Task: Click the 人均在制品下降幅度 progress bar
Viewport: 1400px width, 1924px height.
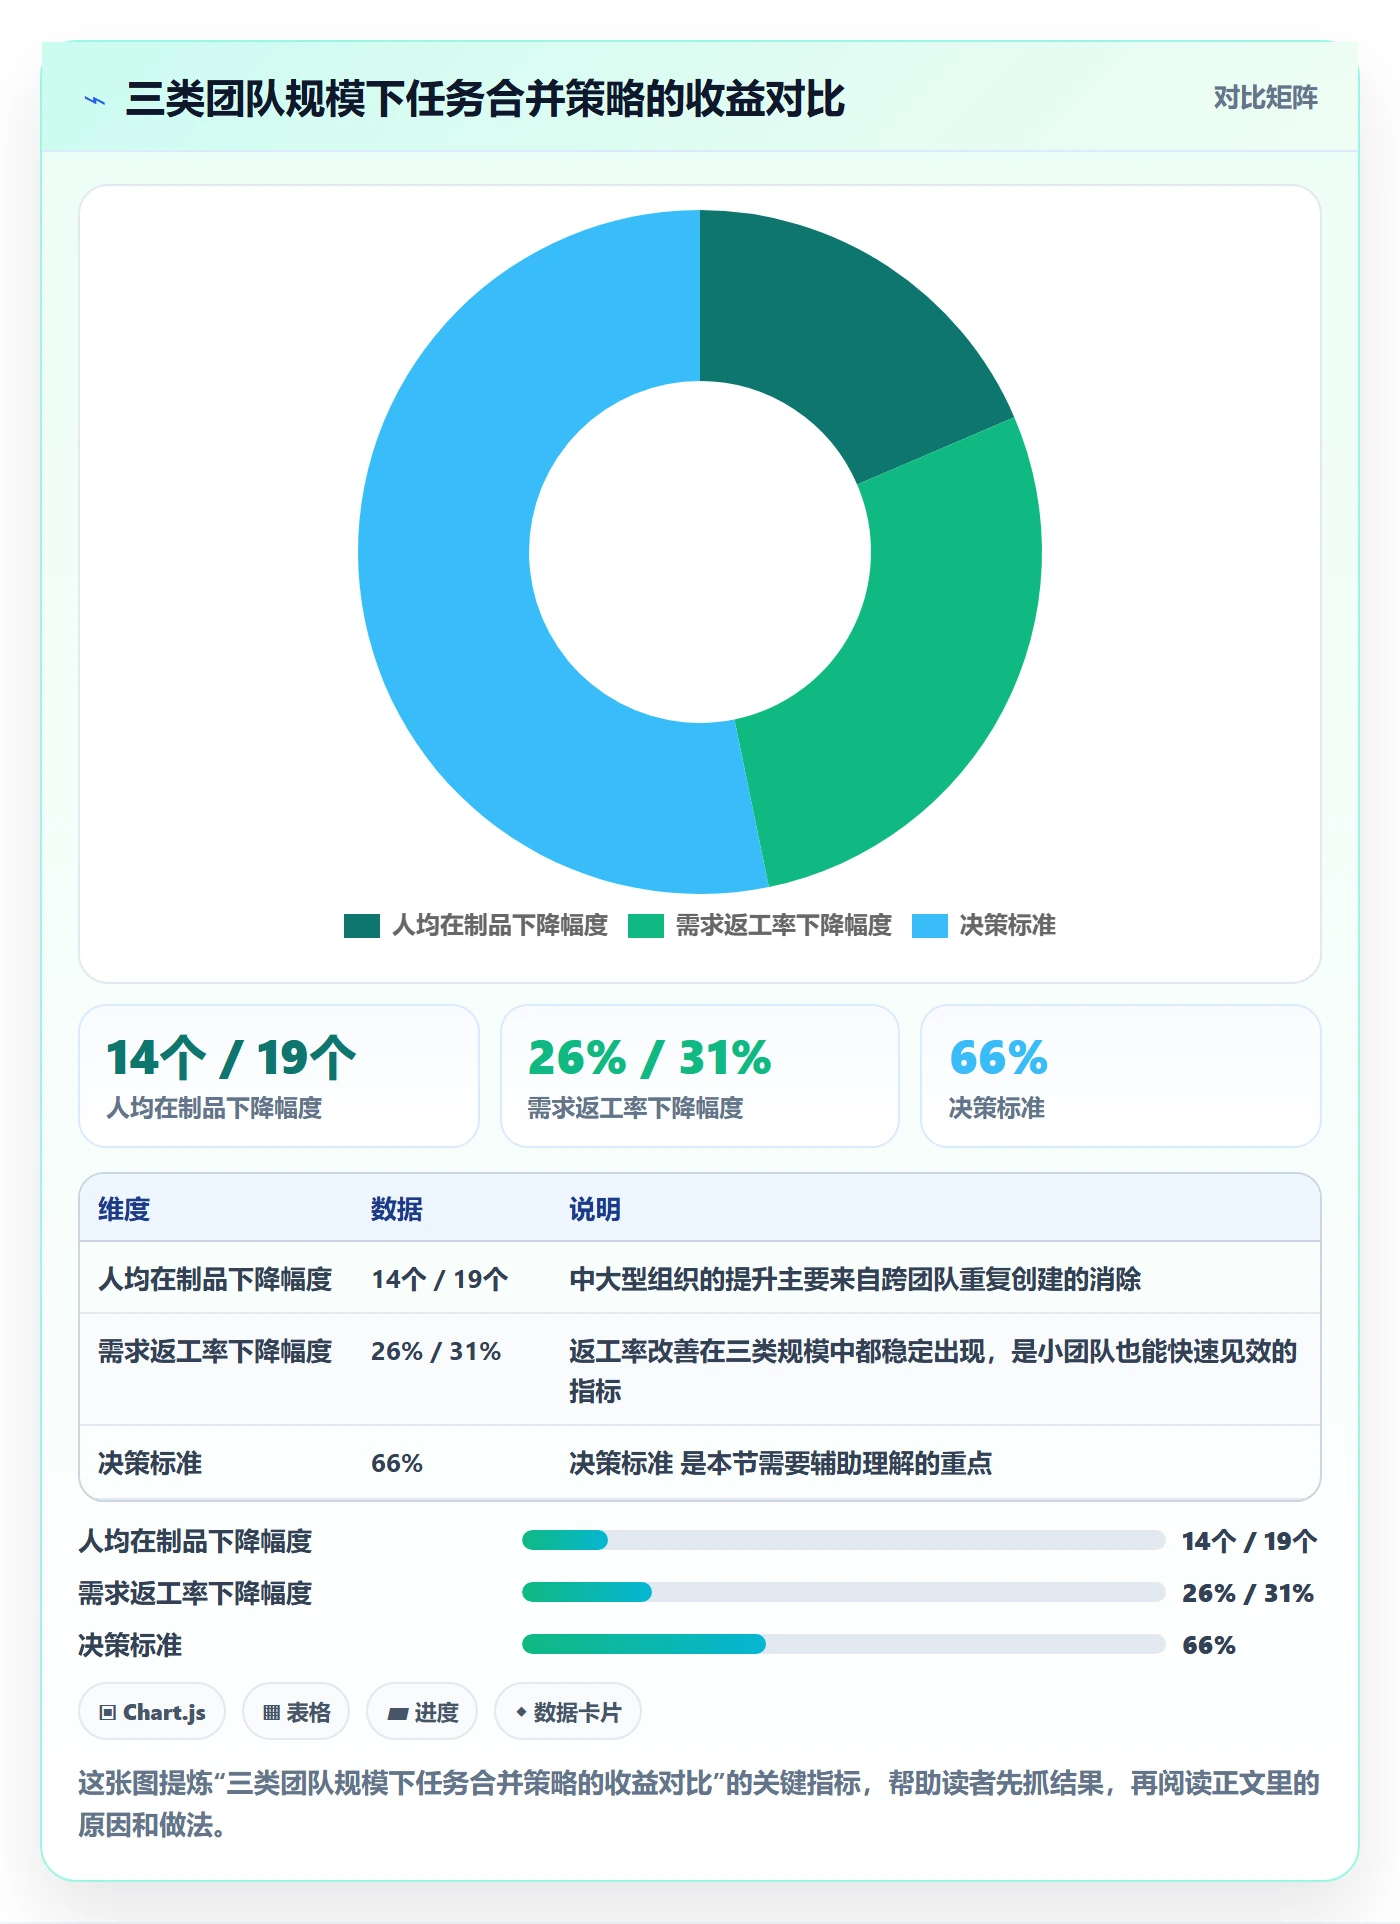Action: tap(843, 1540)
